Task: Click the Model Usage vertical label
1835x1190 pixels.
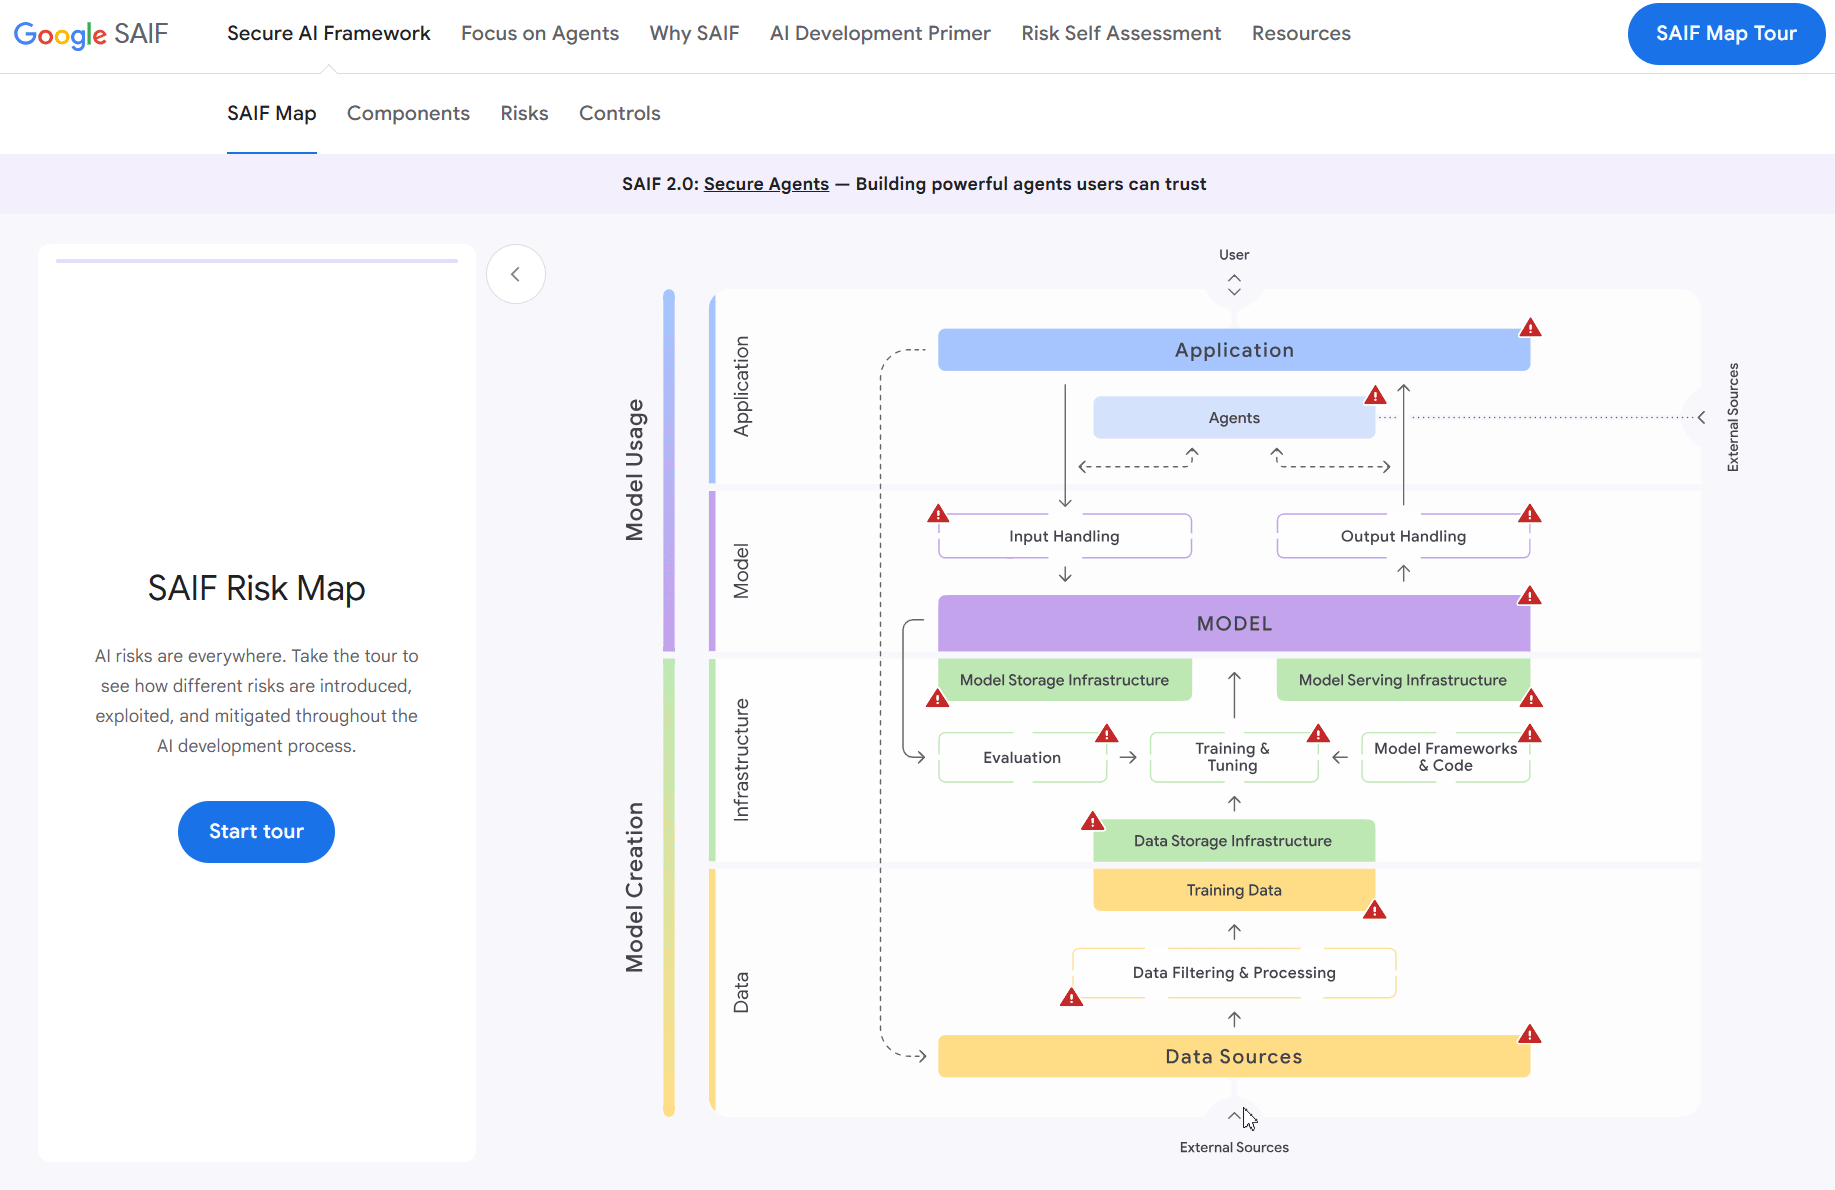Action: point(635,470)
